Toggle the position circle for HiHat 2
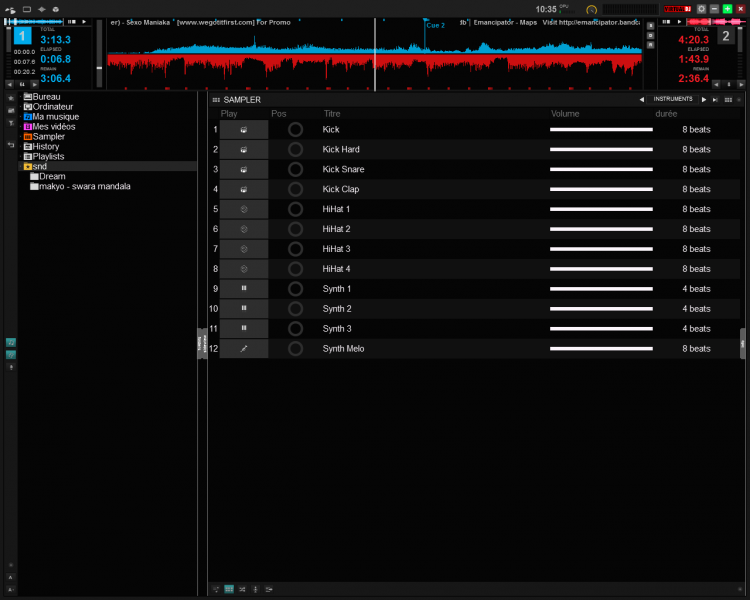 pos(296,229)
